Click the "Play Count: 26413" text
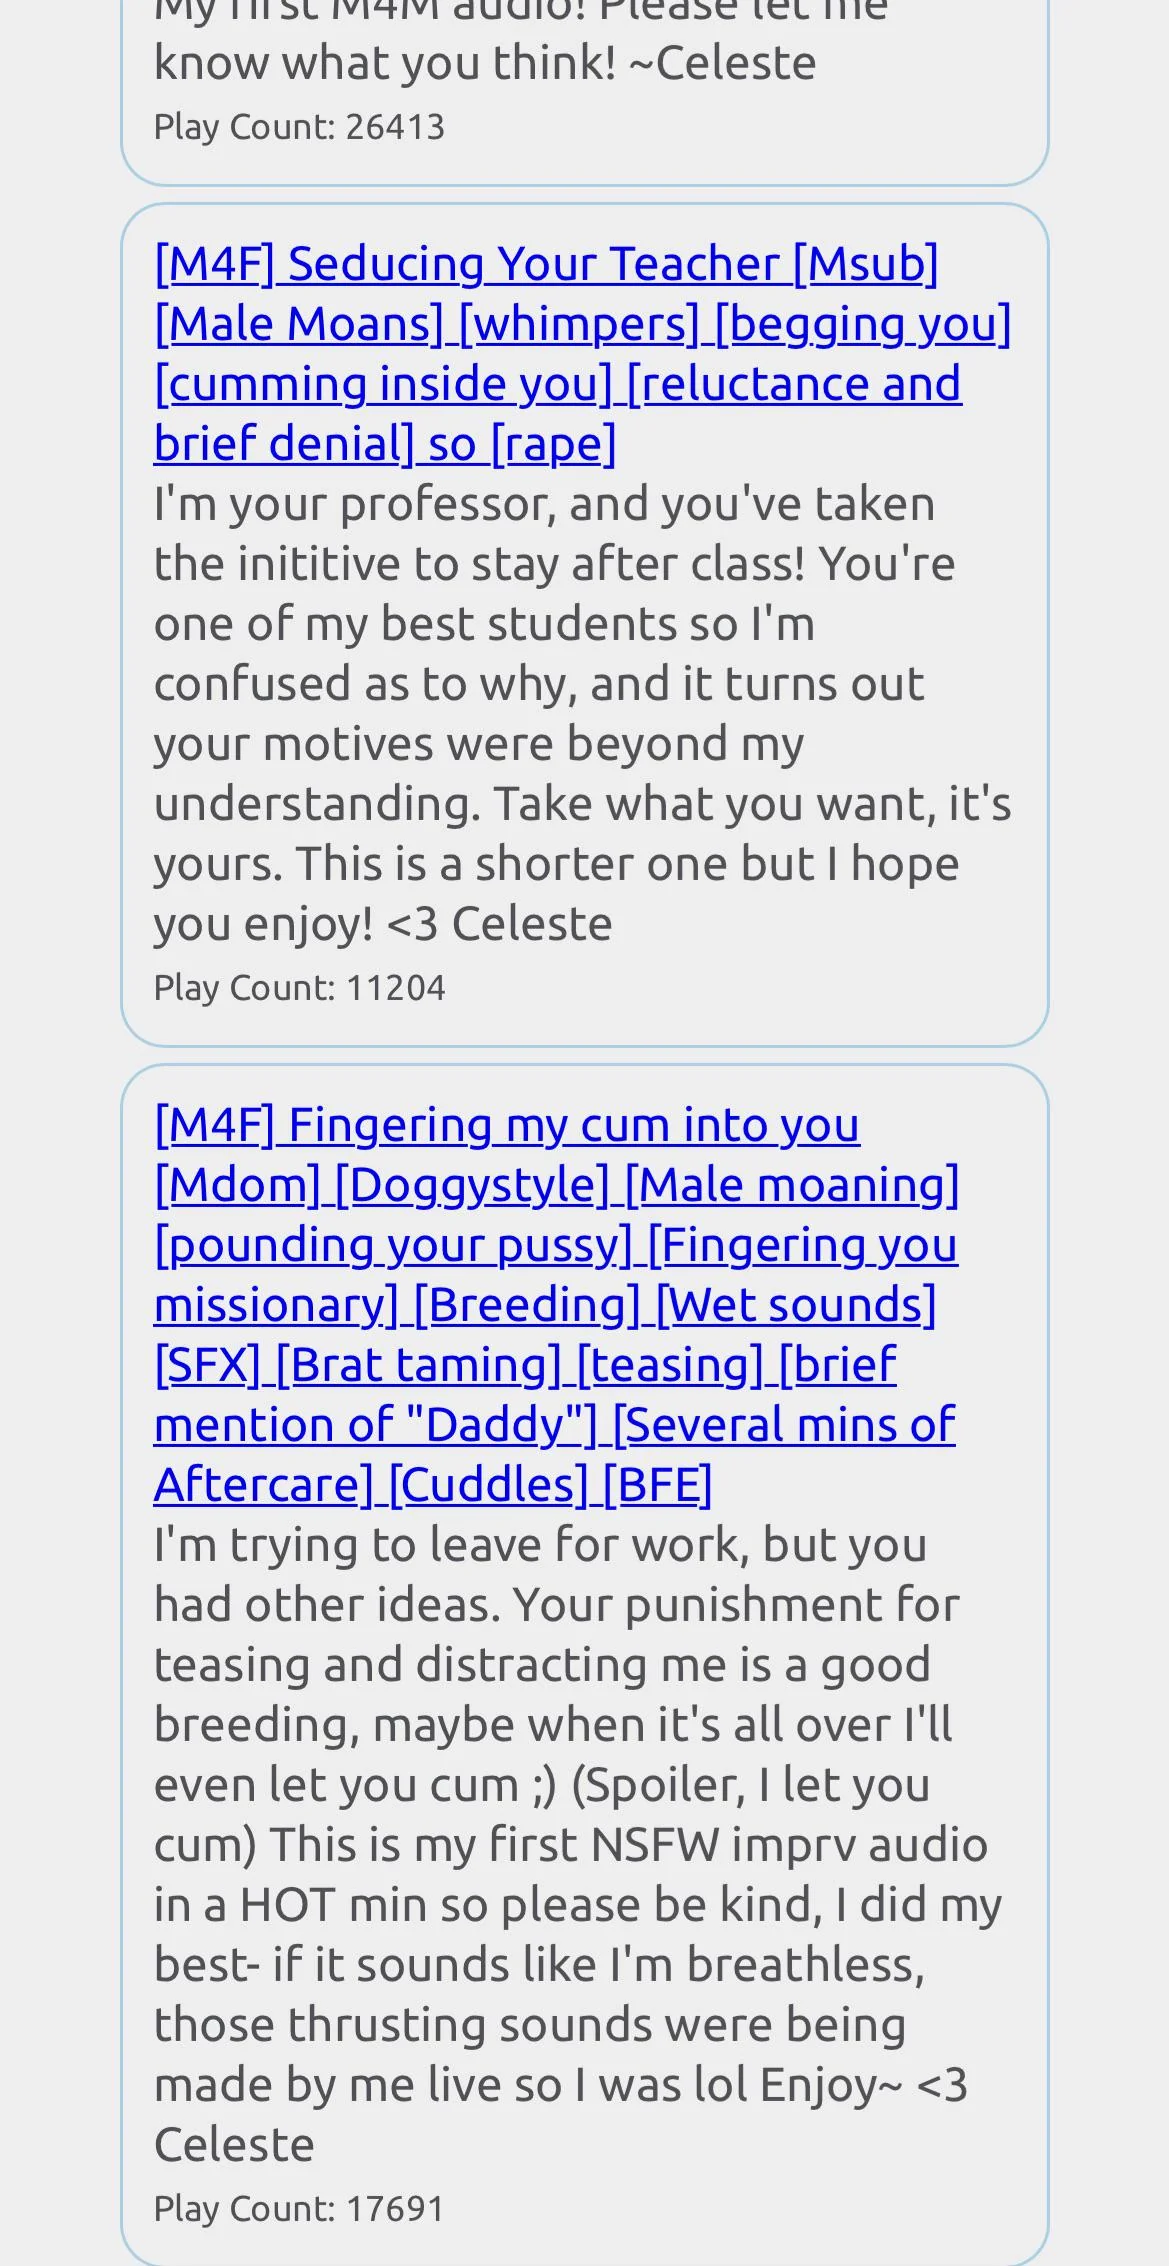The image size is (1169, 2266). (x=299, y=127)
